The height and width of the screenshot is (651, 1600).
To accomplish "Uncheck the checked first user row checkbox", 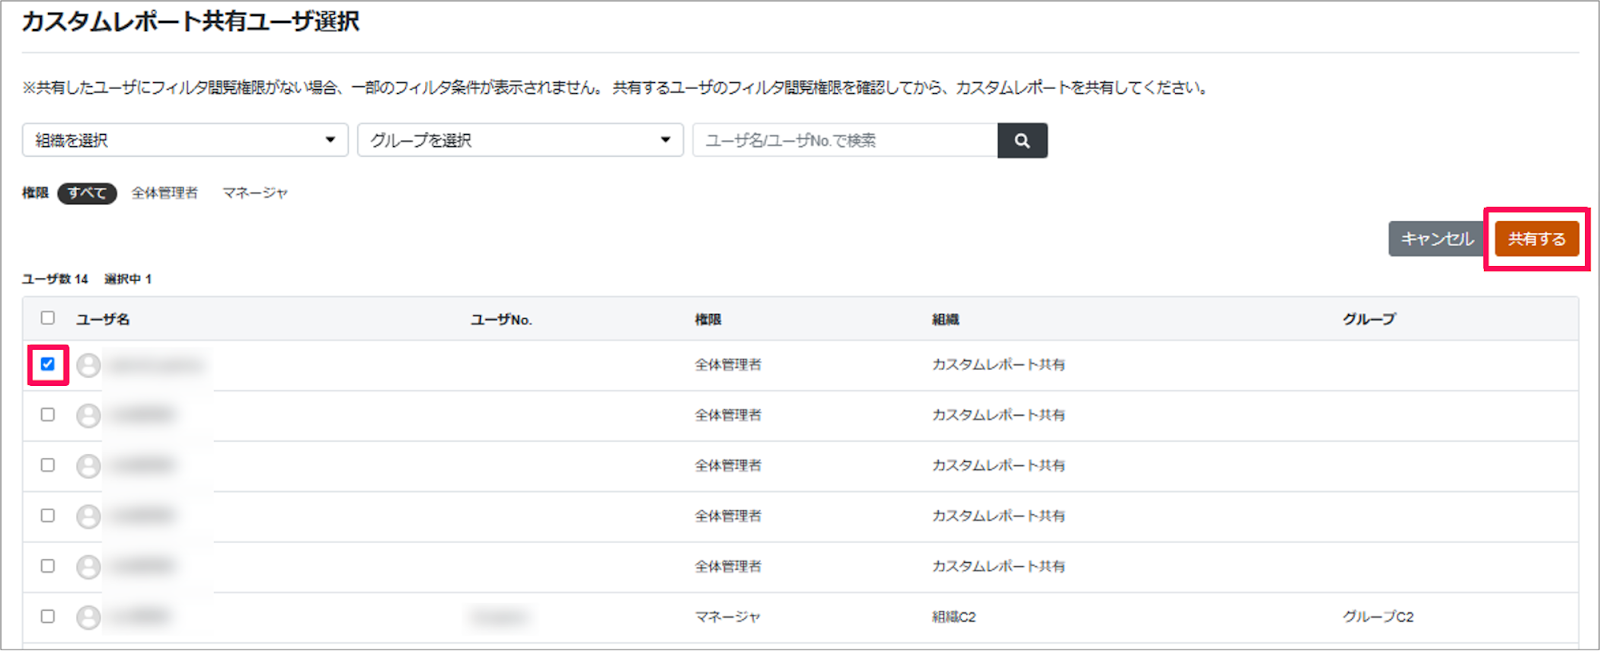I will click(47, 364).
